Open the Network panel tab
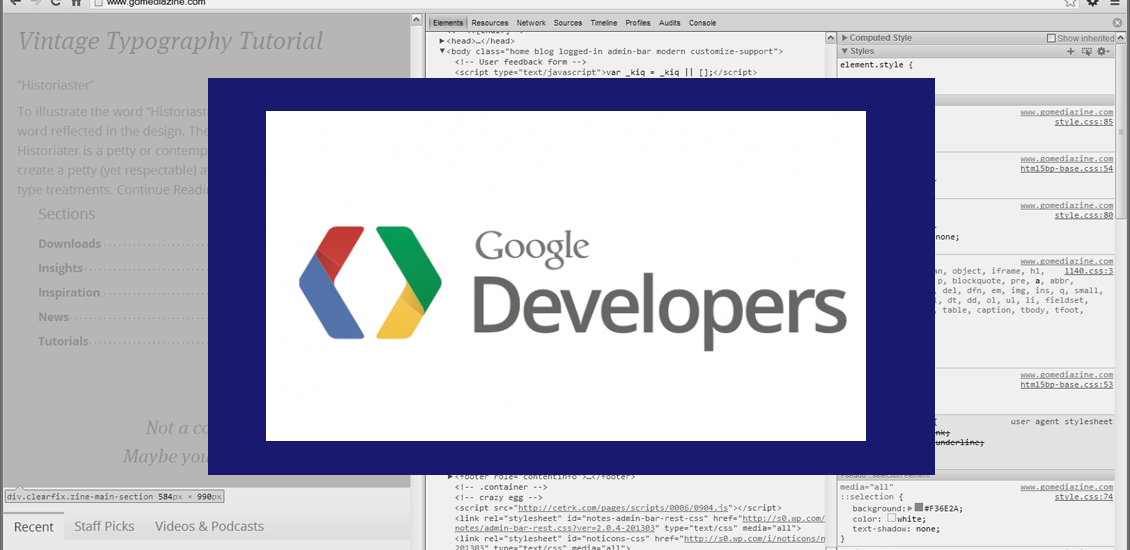 [x=531, y=23]
